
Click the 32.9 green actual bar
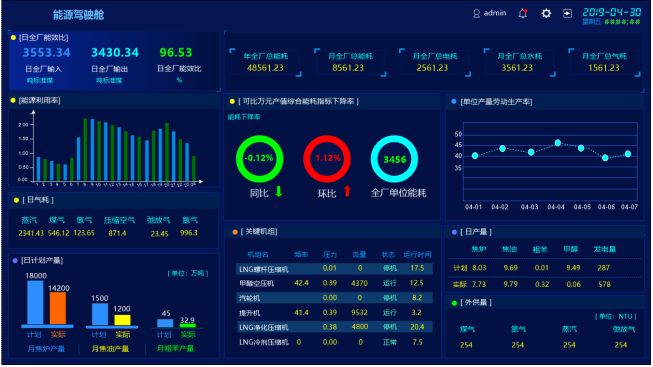point(187,325)
